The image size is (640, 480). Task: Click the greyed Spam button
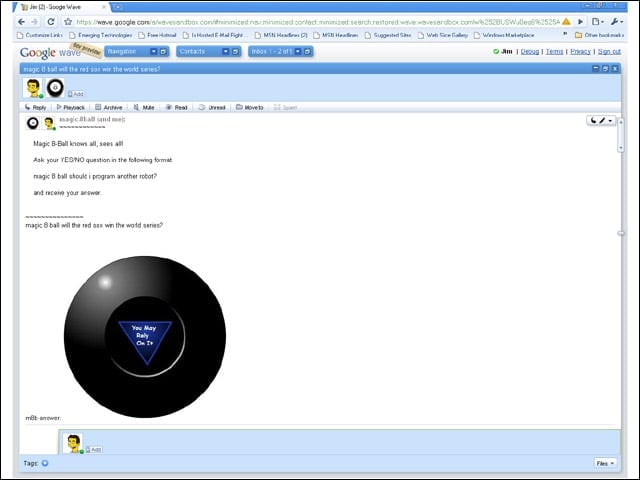285,107
